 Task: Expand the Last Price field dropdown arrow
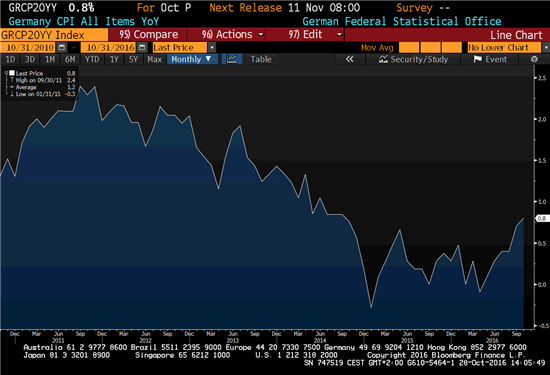coord(212,47)
